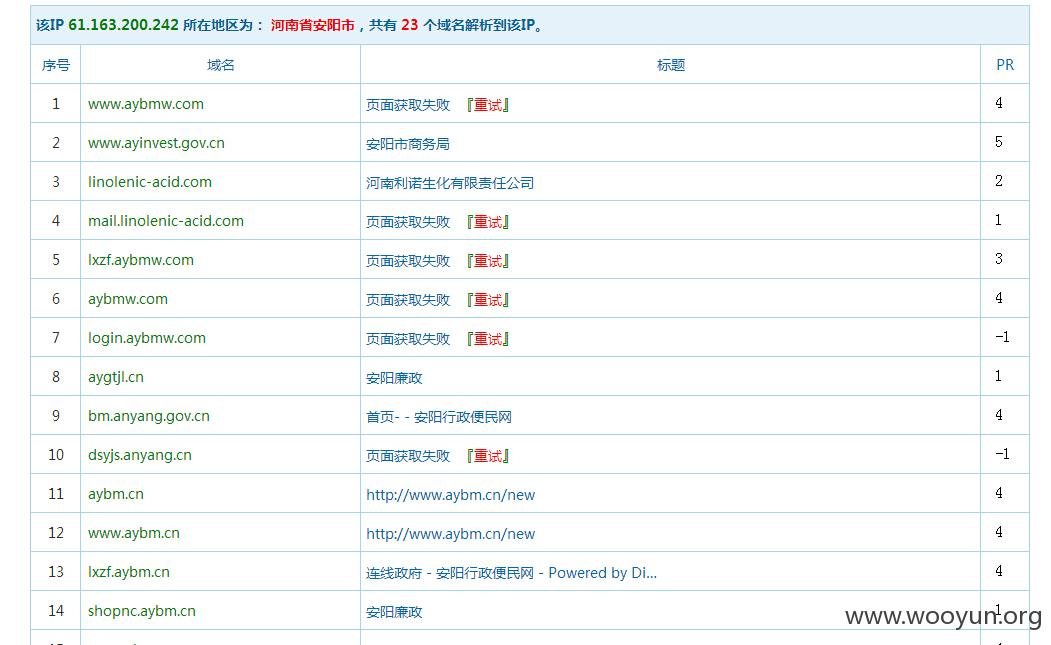Screen dimensions: 1051x645
Task: Open the linolenic-acid.com domain link
Action: (x=149, y=182)
